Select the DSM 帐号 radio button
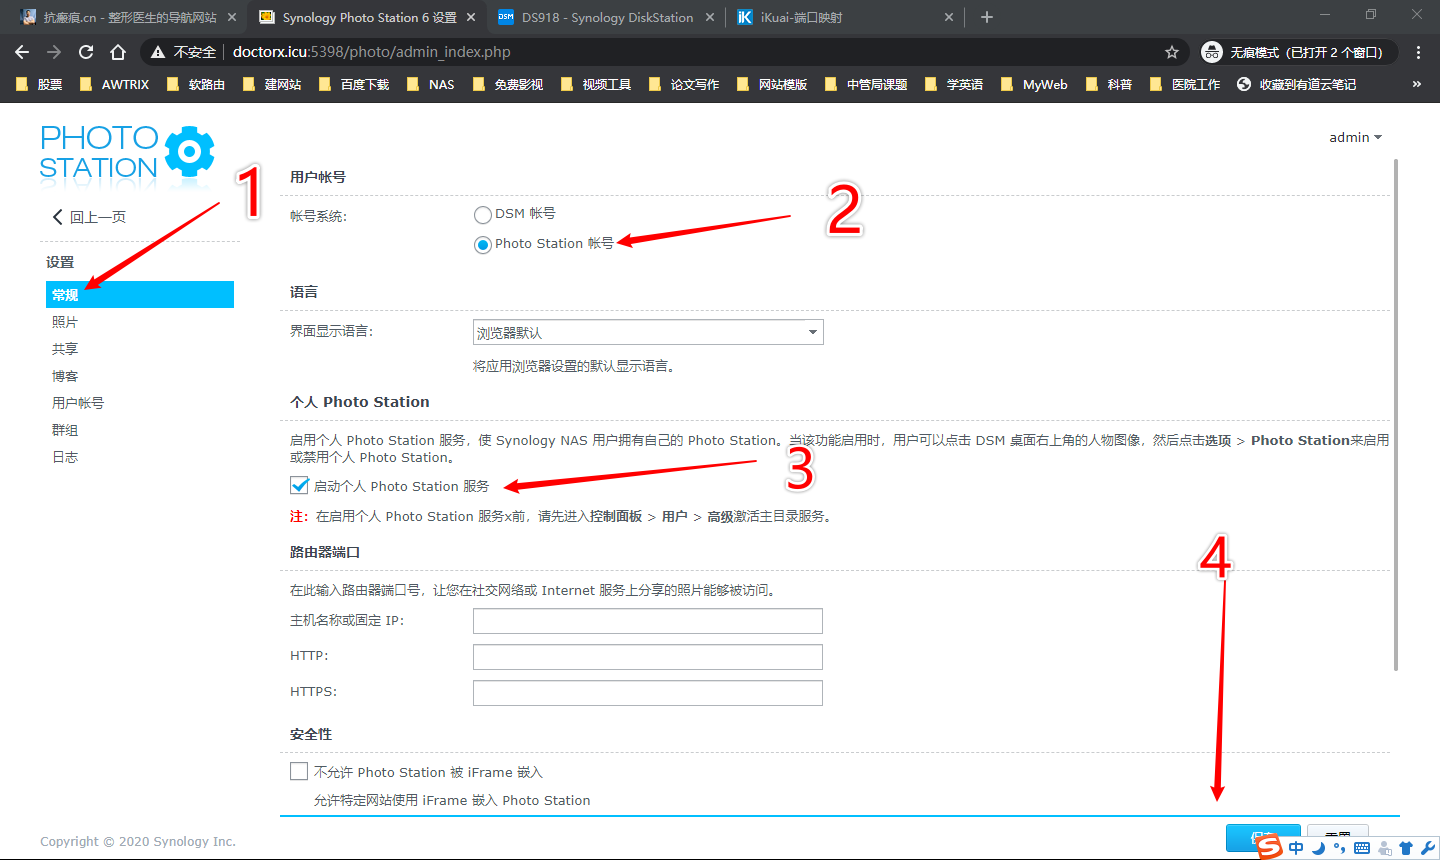 pos(483,215)
